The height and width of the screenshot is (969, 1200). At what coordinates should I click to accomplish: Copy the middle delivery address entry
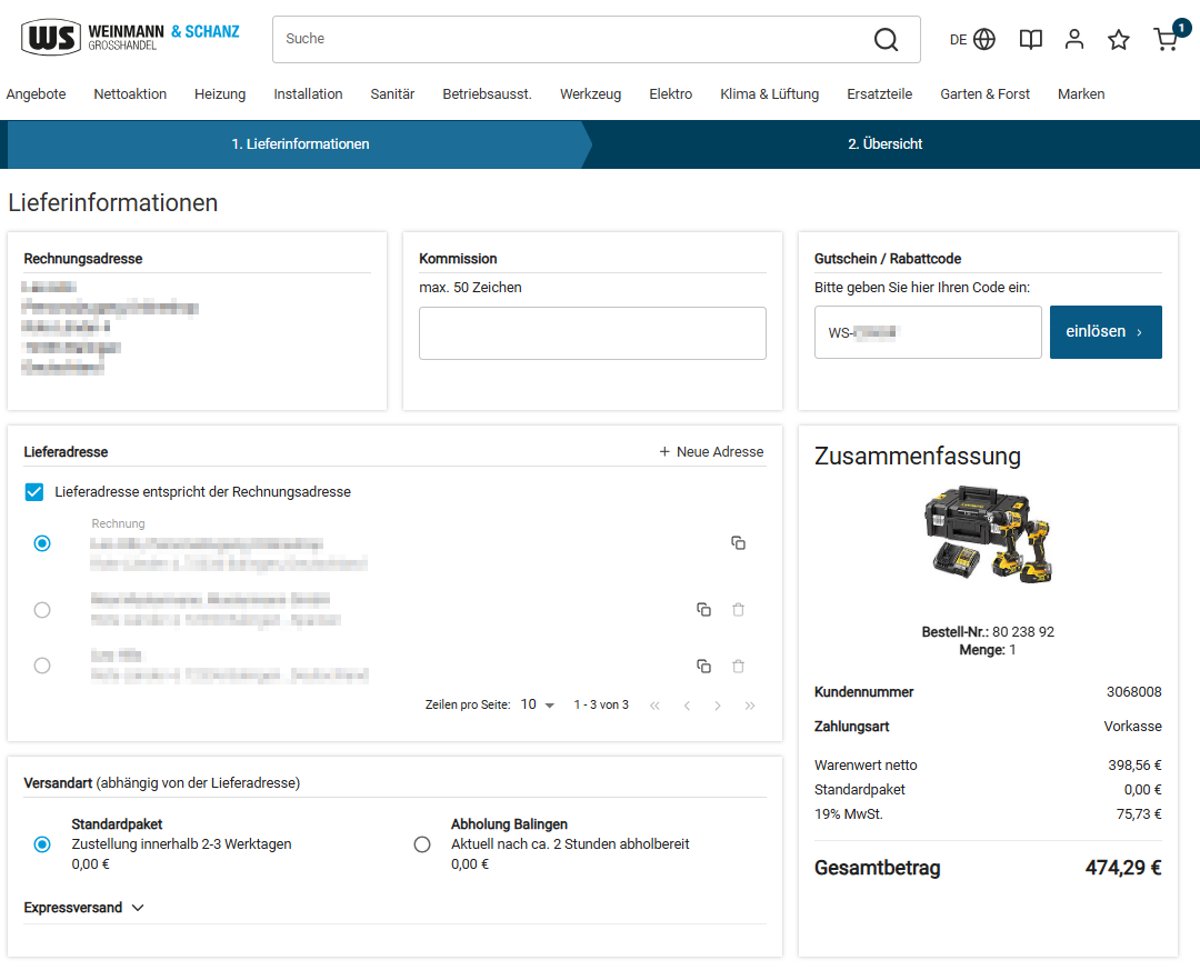[704, 609]
